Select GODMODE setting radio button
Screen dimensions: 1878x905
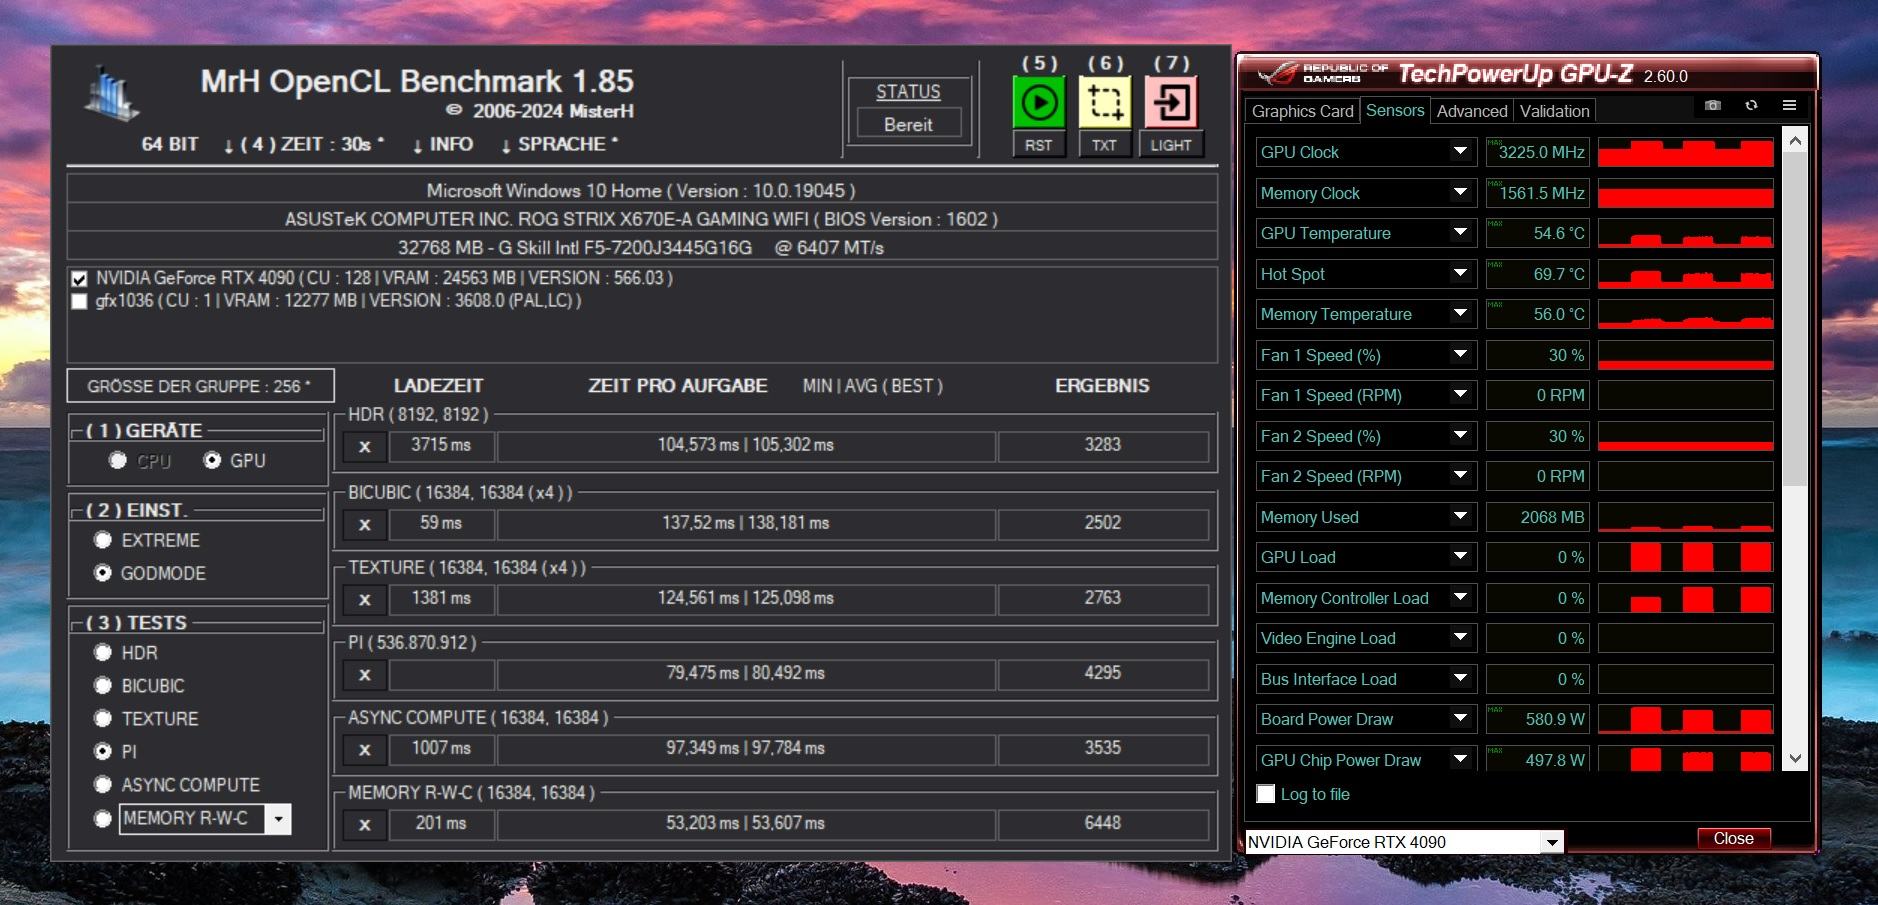(102, 573)
